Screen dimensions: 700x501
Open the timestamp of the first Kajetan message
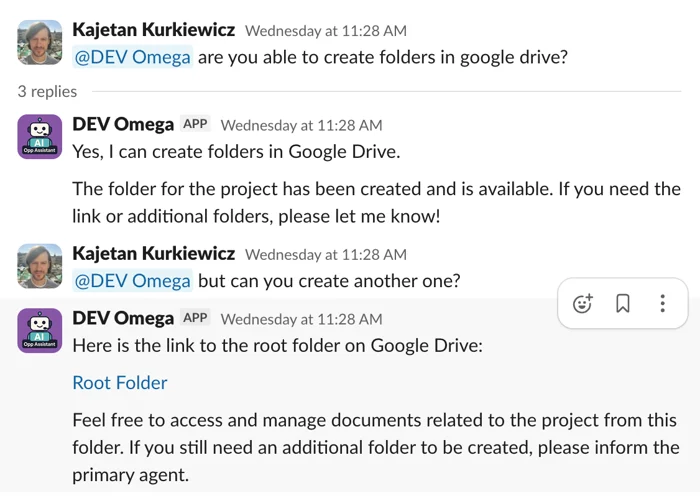[x=325, y=31]
